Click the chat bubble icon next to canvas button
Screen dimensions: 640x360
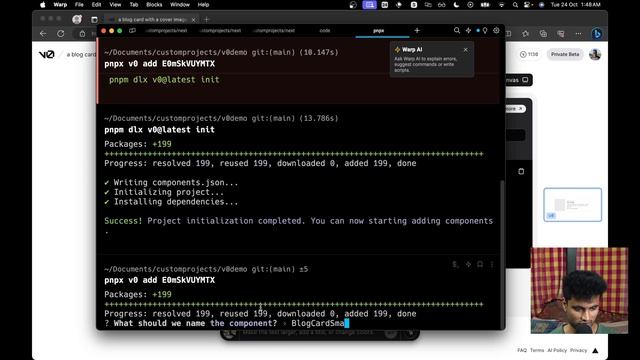(525, 80)
